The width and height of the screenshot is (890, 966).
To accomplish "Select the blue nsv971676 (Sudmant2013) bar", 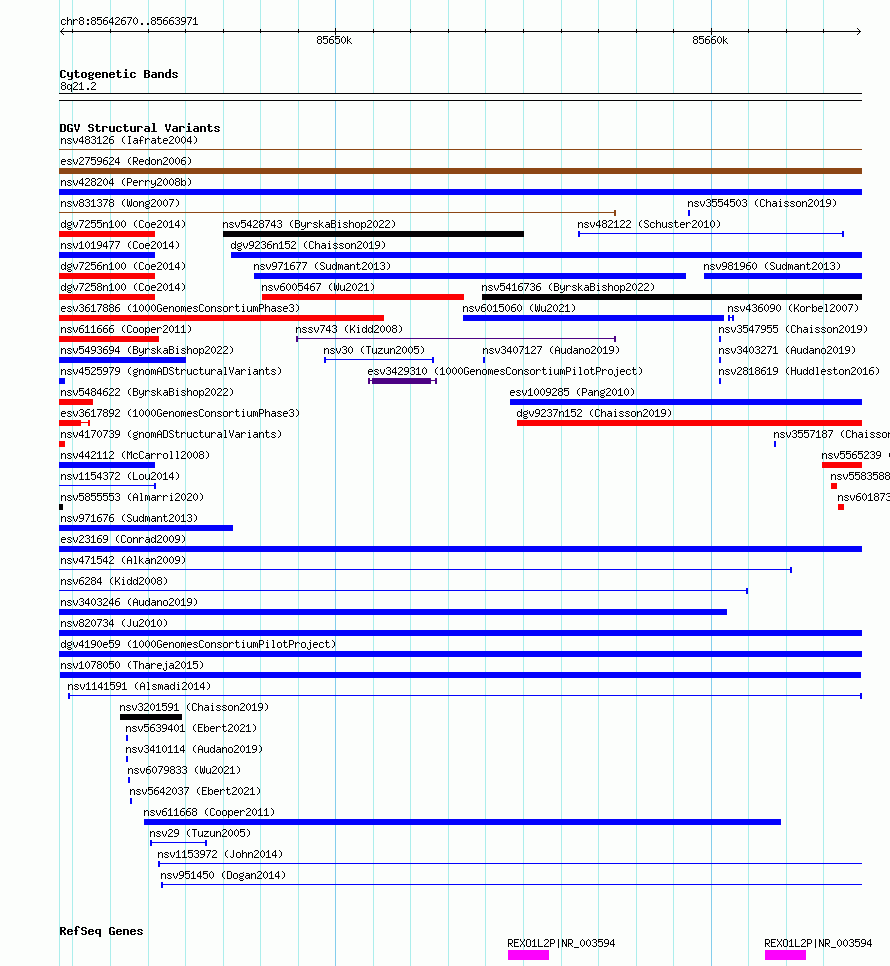I will [146, 528].
